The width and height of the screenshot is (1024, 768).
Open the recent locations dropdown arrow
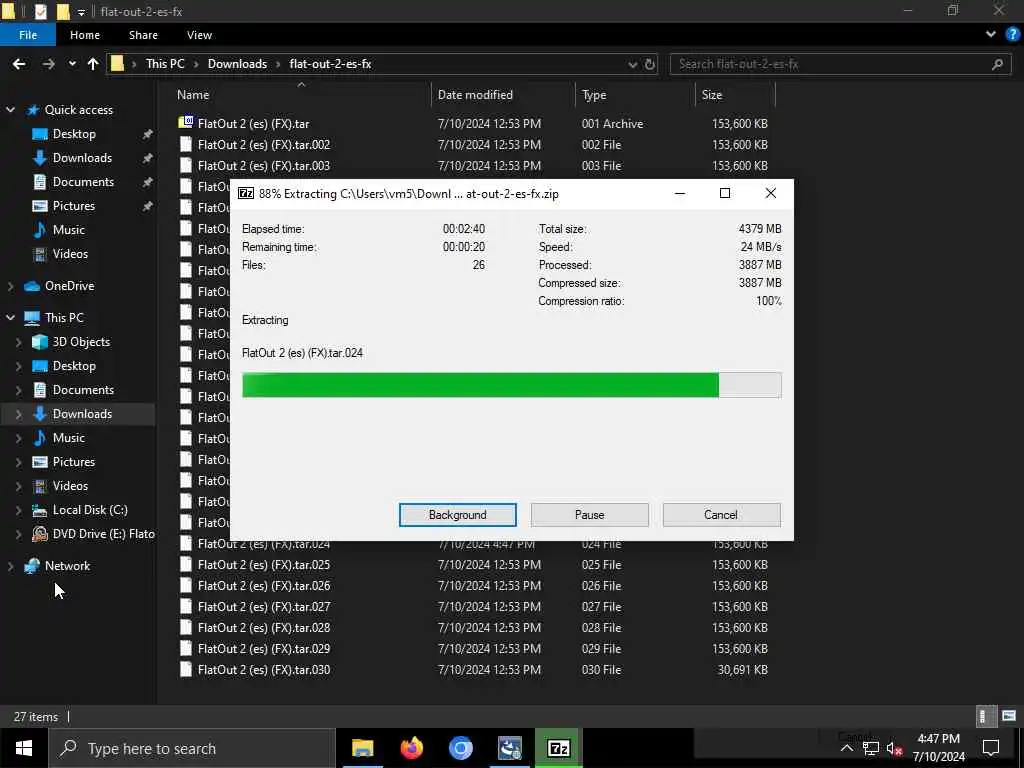pos(72,64)
